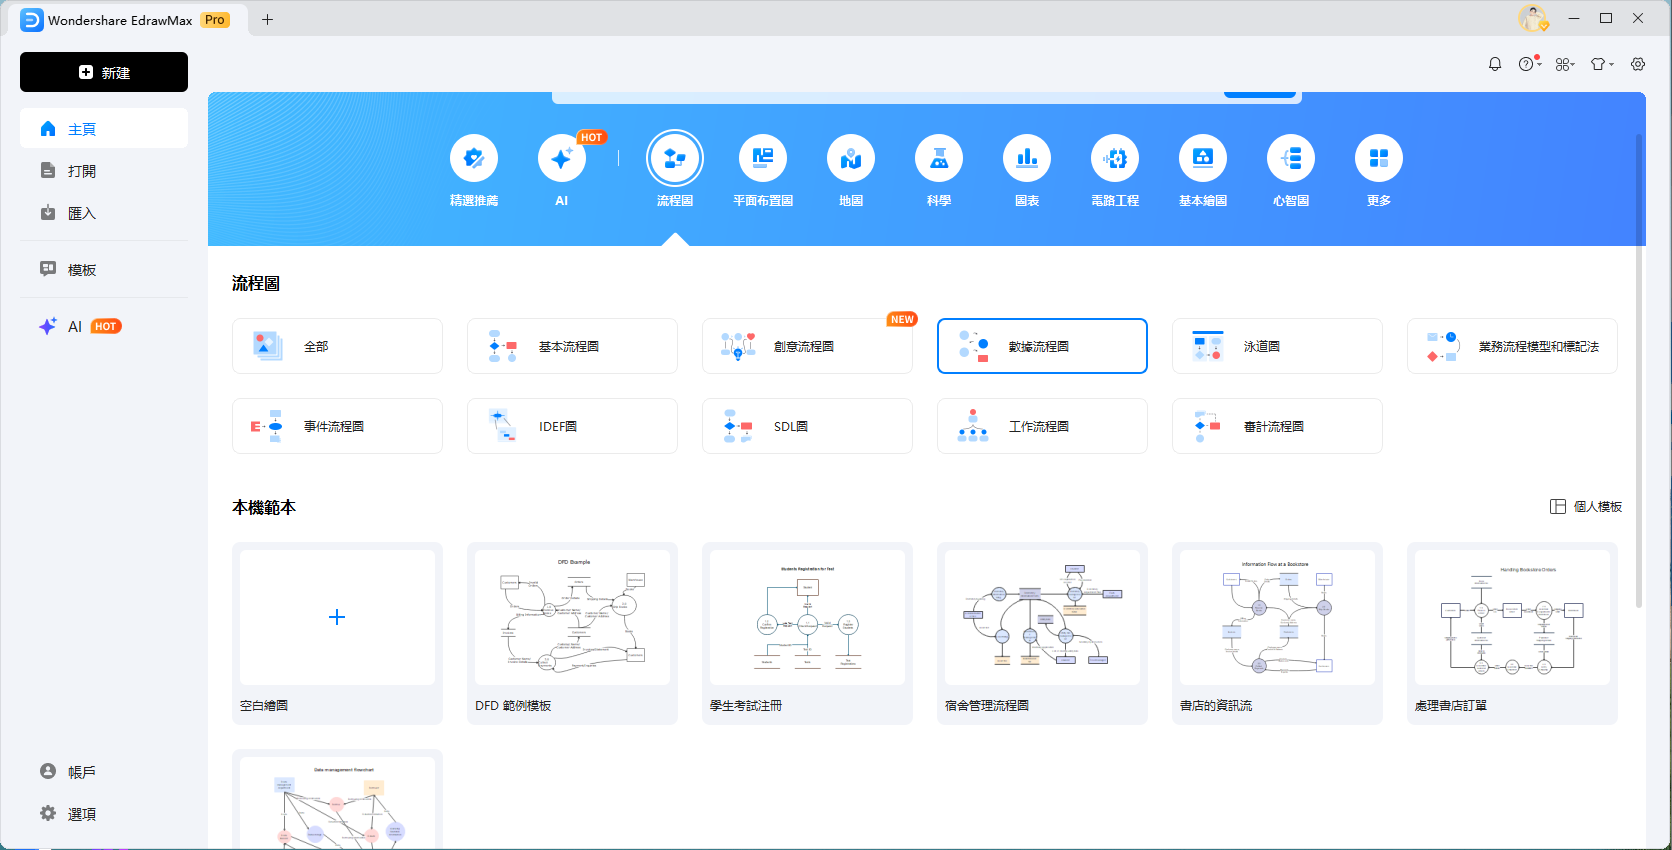The width and height of the screenshot is (1672, 850).
Task: Open the settings gear icon
Action: pyautogui.click(x=1638, y=64)
